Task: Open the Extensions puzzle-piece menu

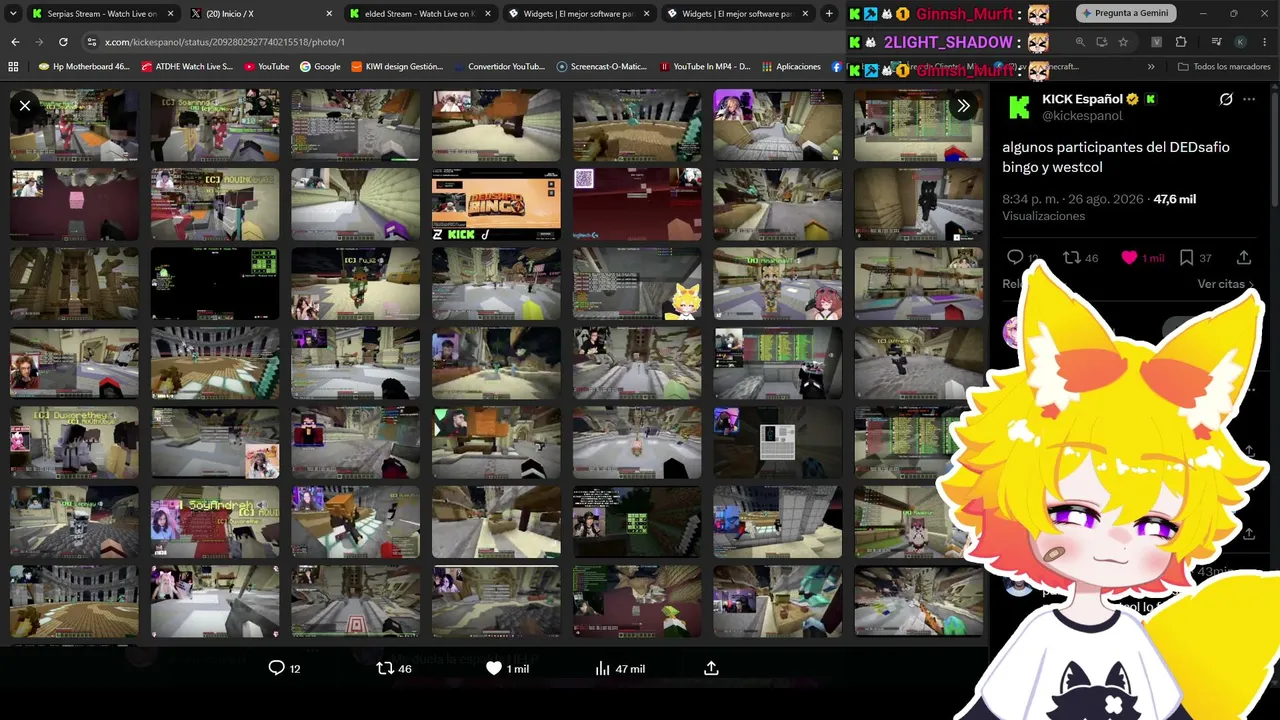Action: point(1181,42)
